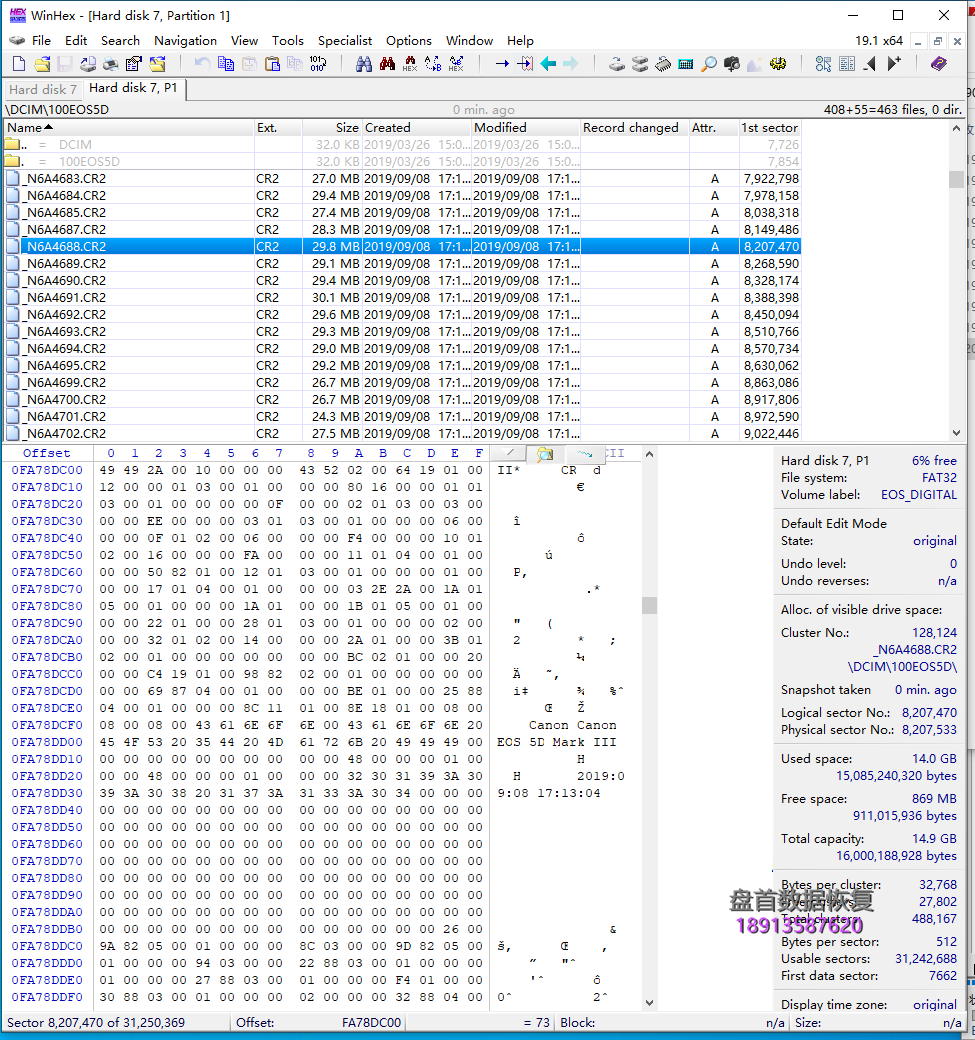Select file _N6A4695.CR2

coord(402,365)
